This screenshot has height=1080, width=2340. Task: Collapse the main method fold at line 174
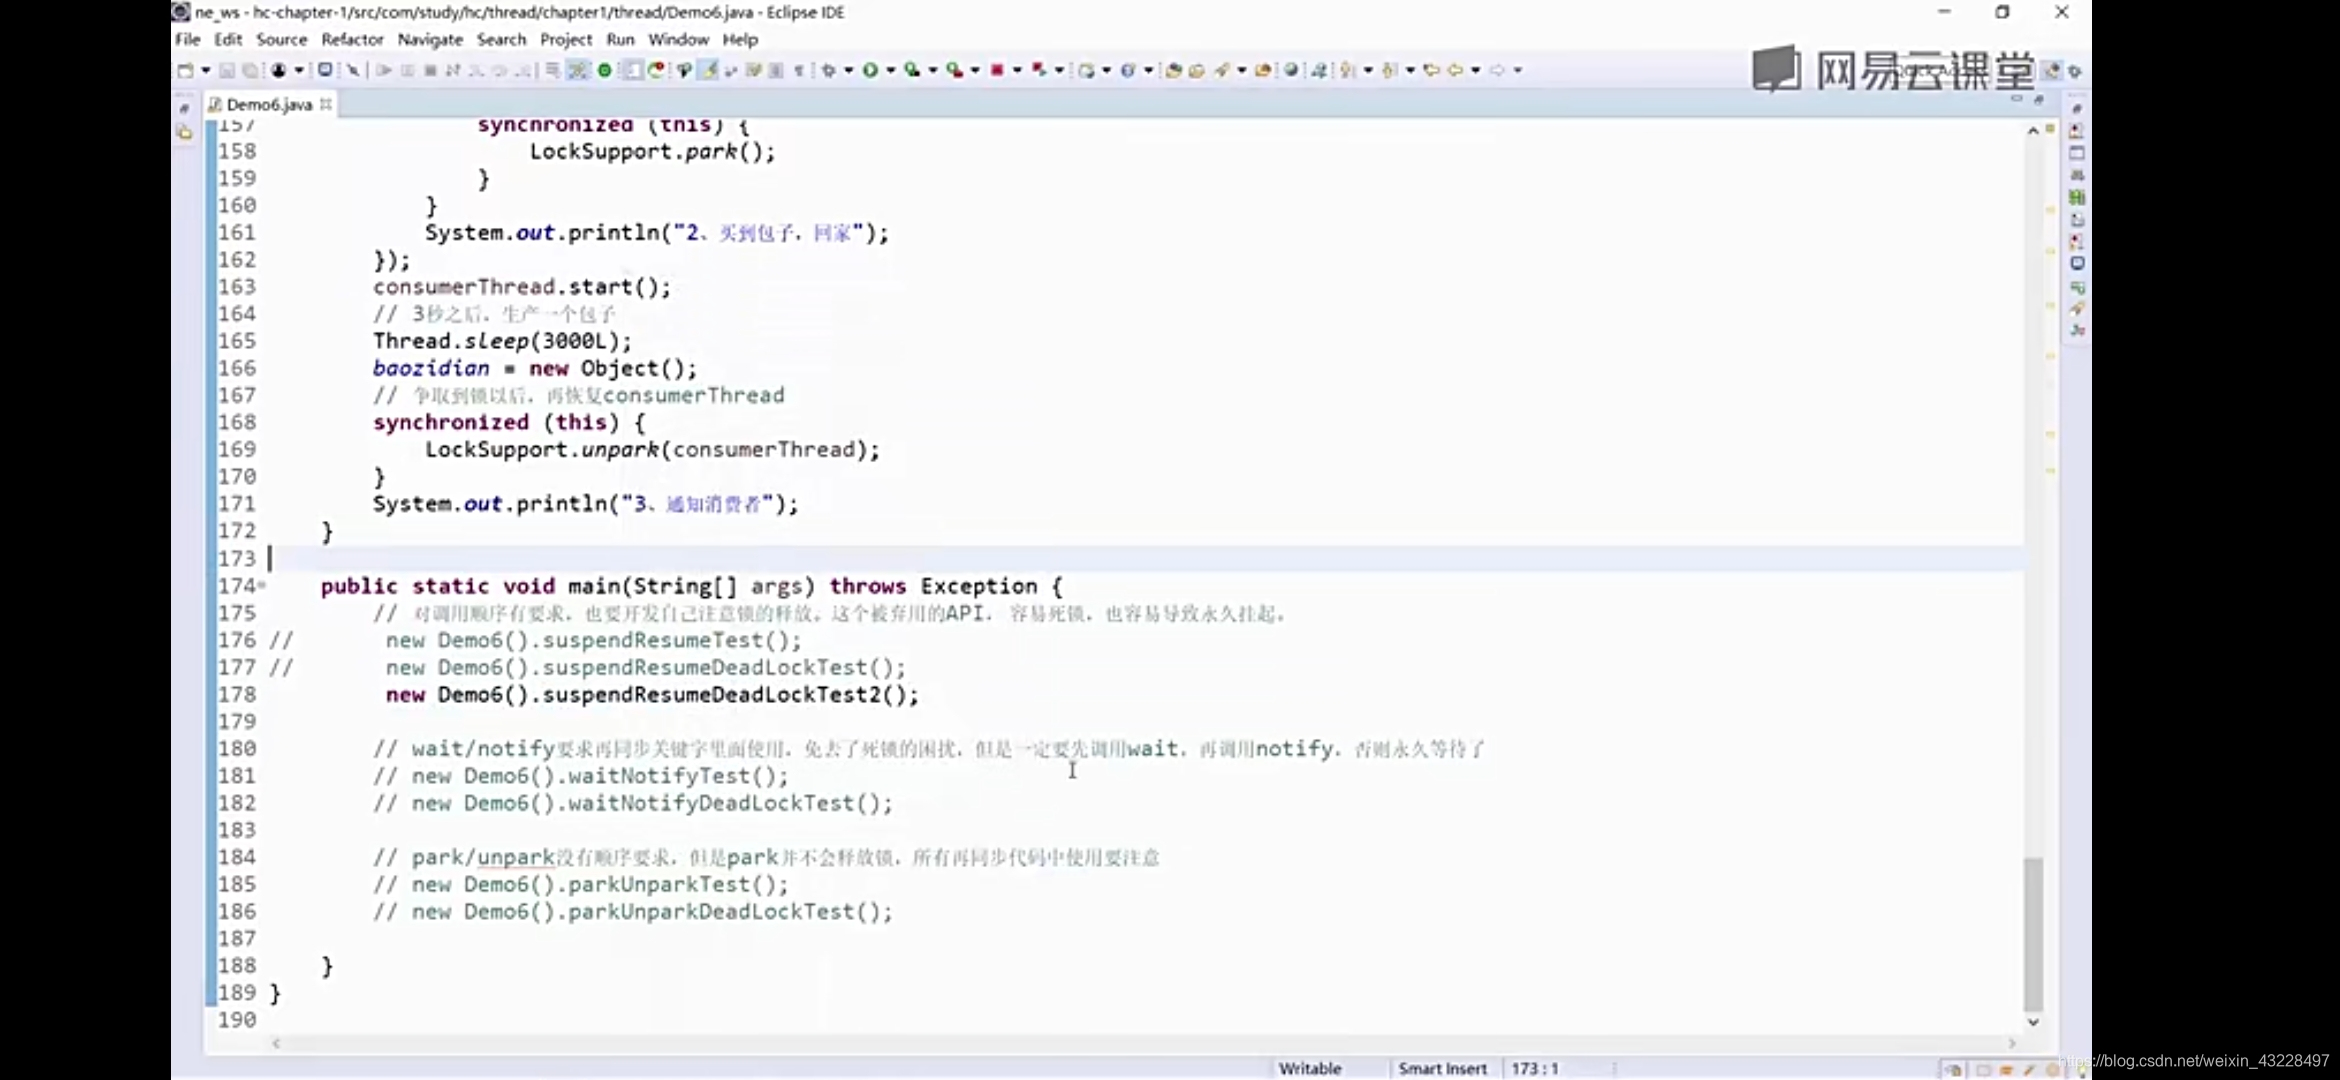262,585
